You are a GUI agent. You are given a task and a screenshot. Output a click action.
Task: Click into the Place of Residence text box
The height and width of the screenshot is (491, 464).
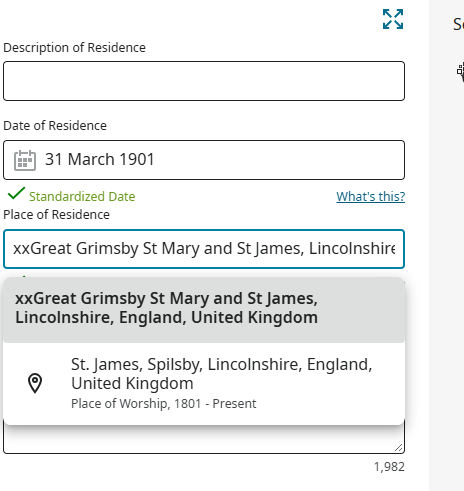tap(204, 249)
